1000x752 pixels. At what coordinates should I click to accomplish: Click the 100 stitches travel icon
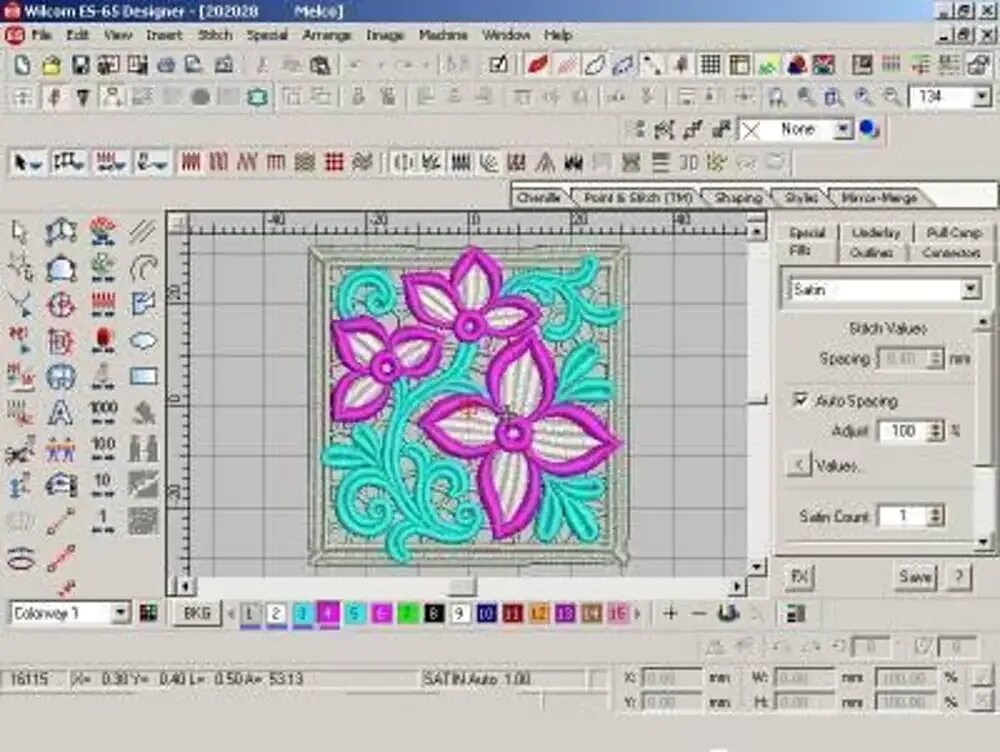tap(103, 448)
